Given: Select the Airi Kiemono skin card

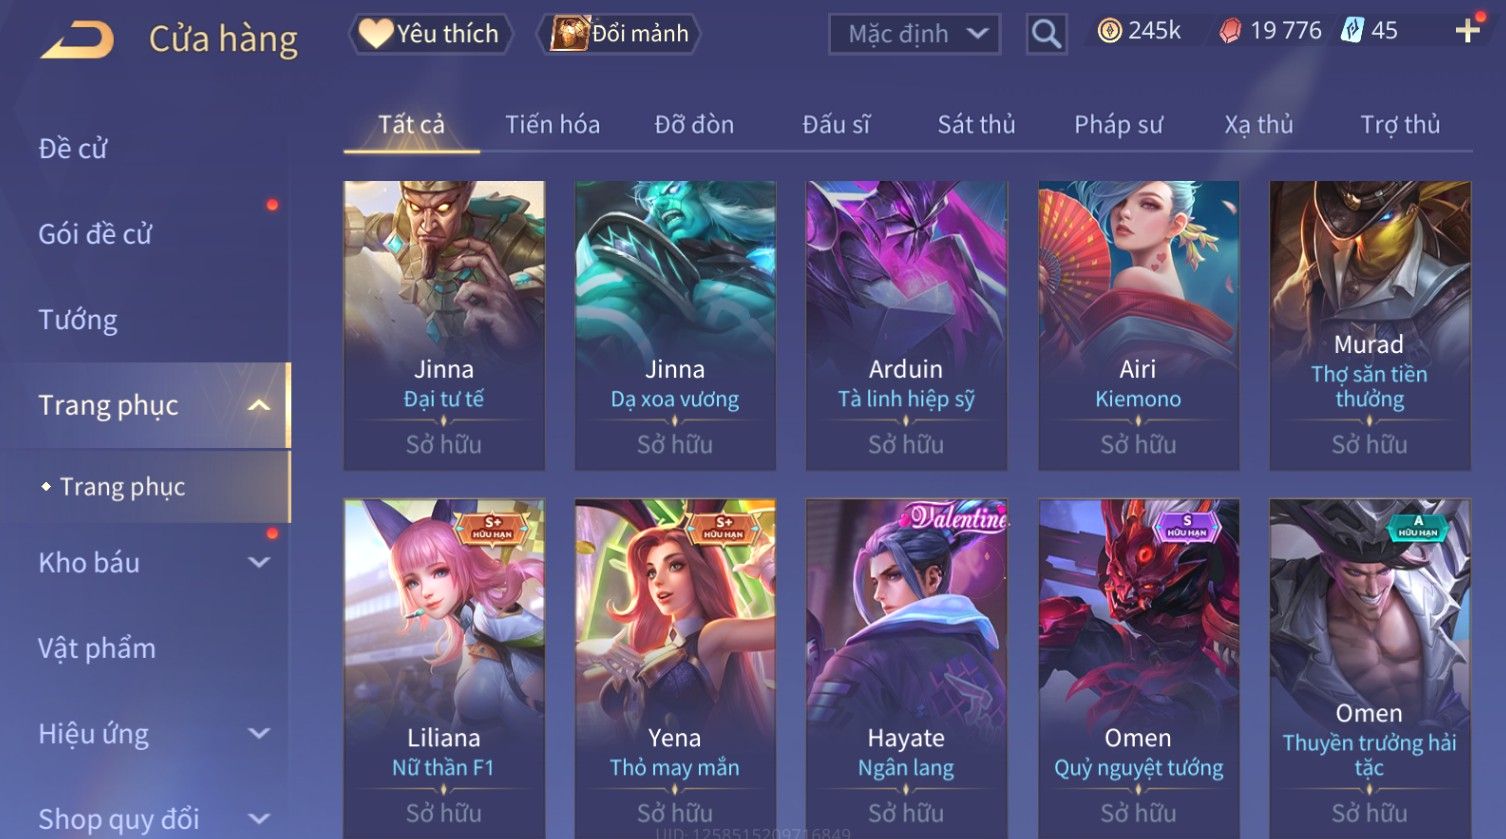Looking at the screenshot, I should click(x=1138, y=325).
